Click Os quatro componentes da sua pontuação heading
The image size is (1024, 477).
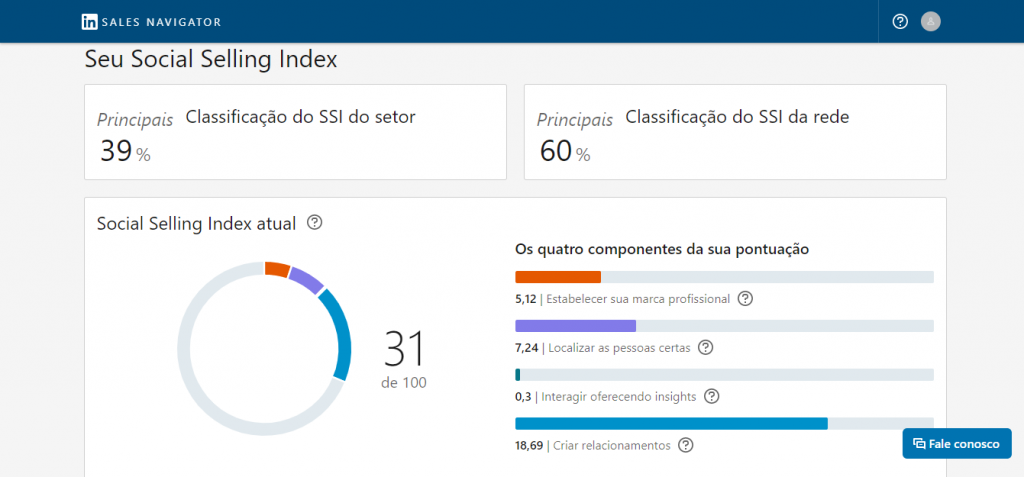tap(661, 249)
